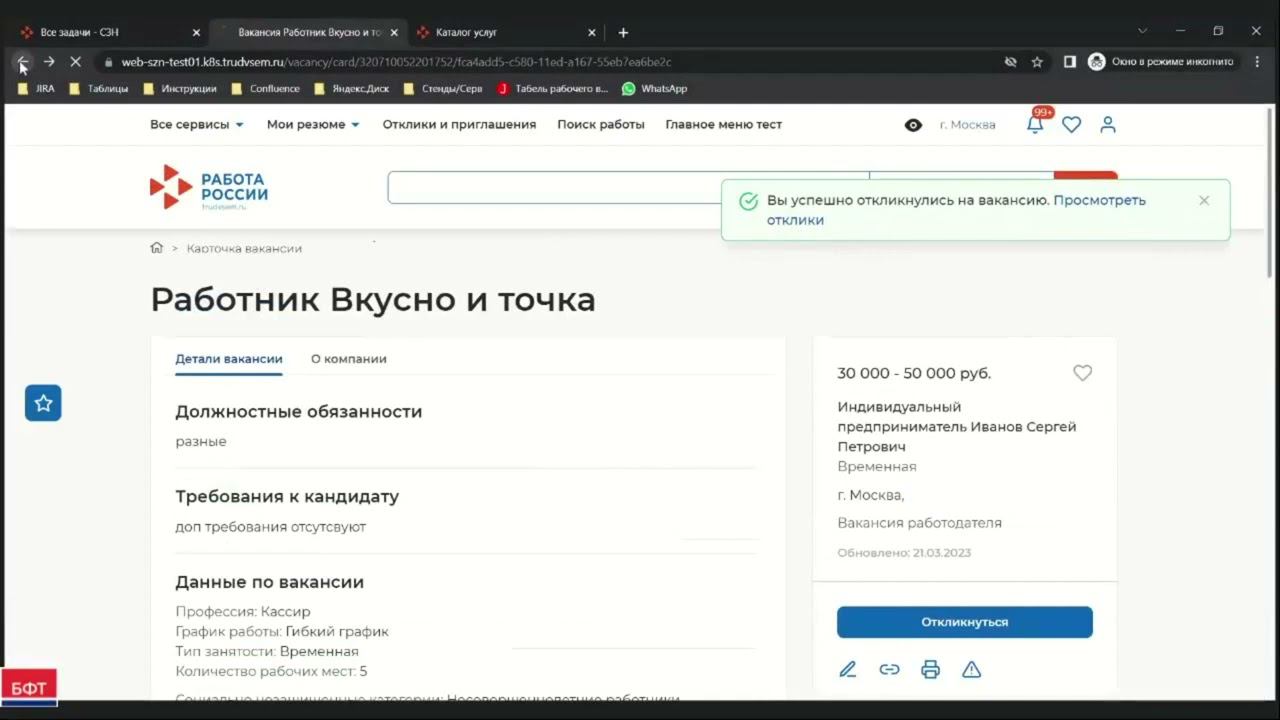Switch to Каталог услуг browser tab
Image resolution: width=1280 pixels, height=720 pixels.
(505, 32)
